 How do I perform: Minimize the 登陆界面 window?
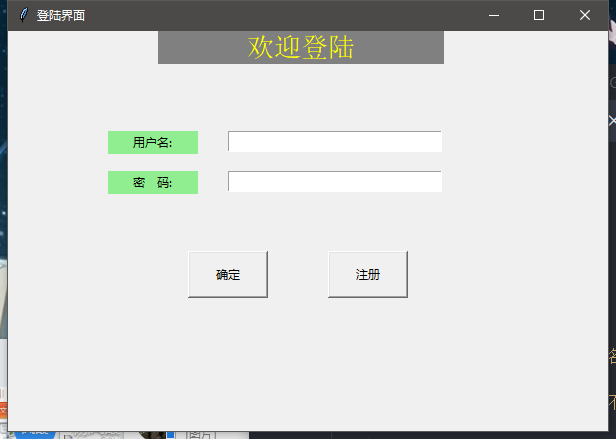pos(494,15)
